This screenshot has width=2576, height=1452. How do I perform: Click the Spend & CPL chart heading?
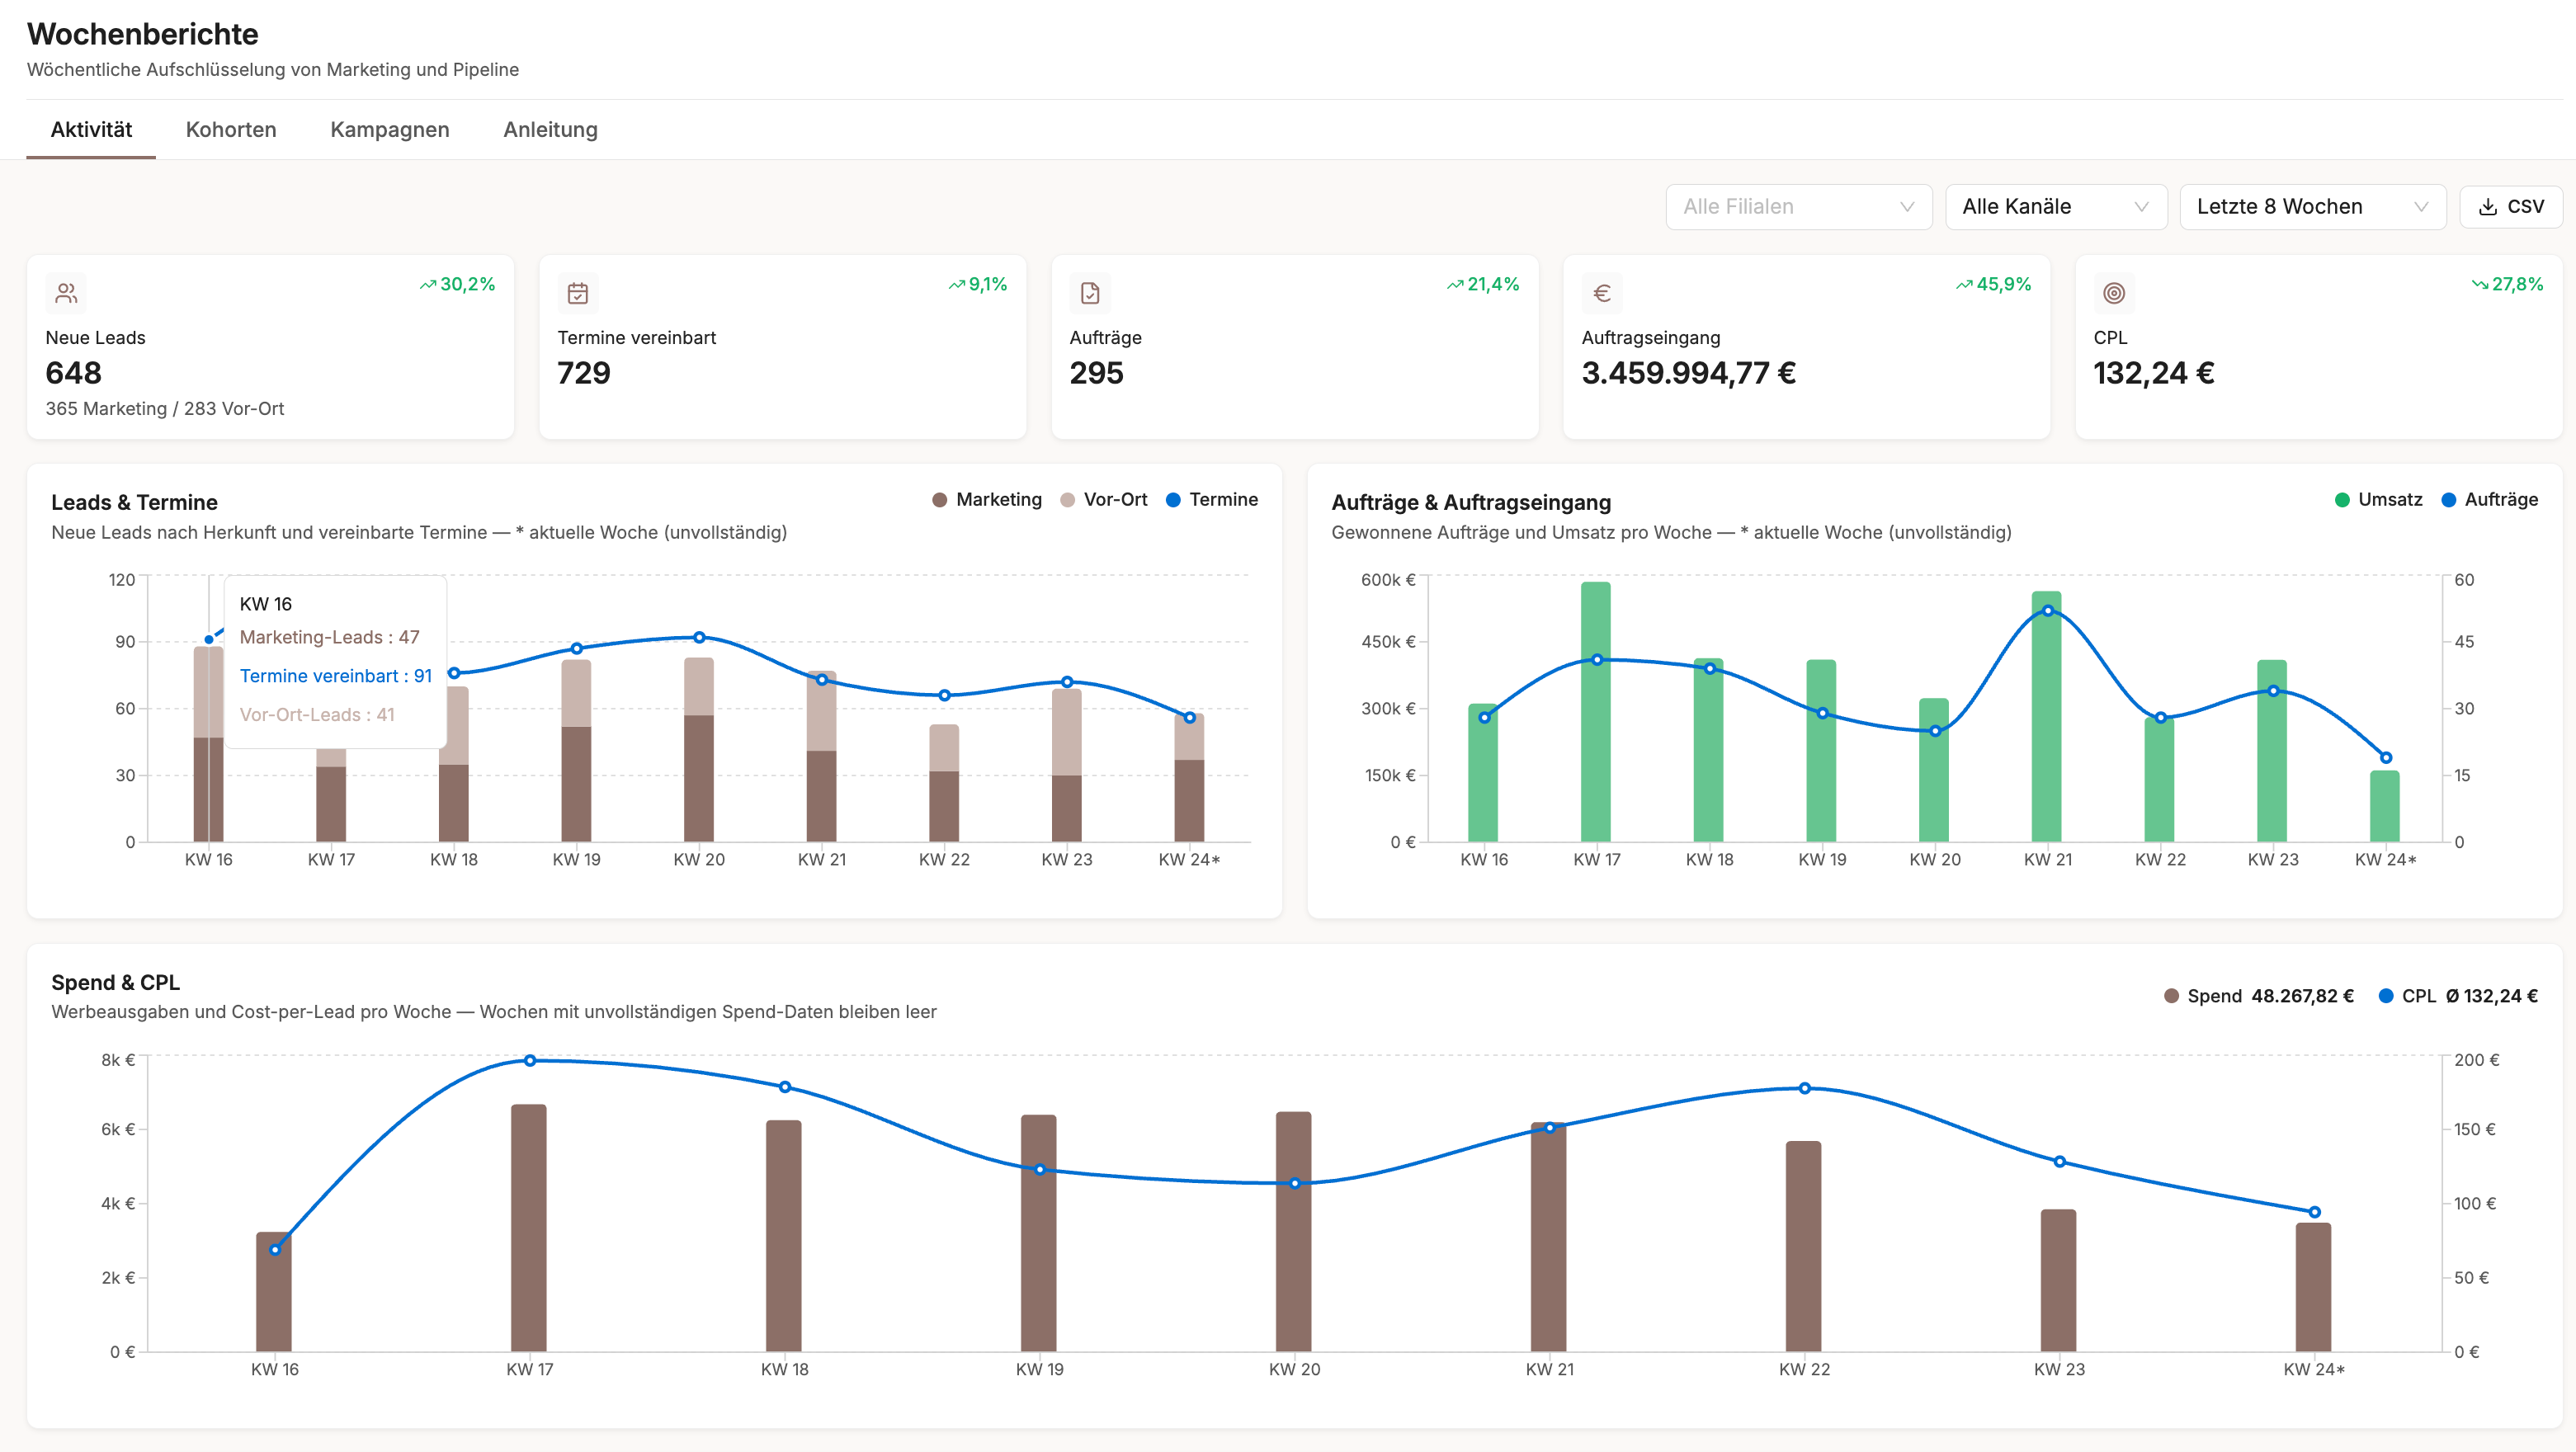(x=116, y=982)
